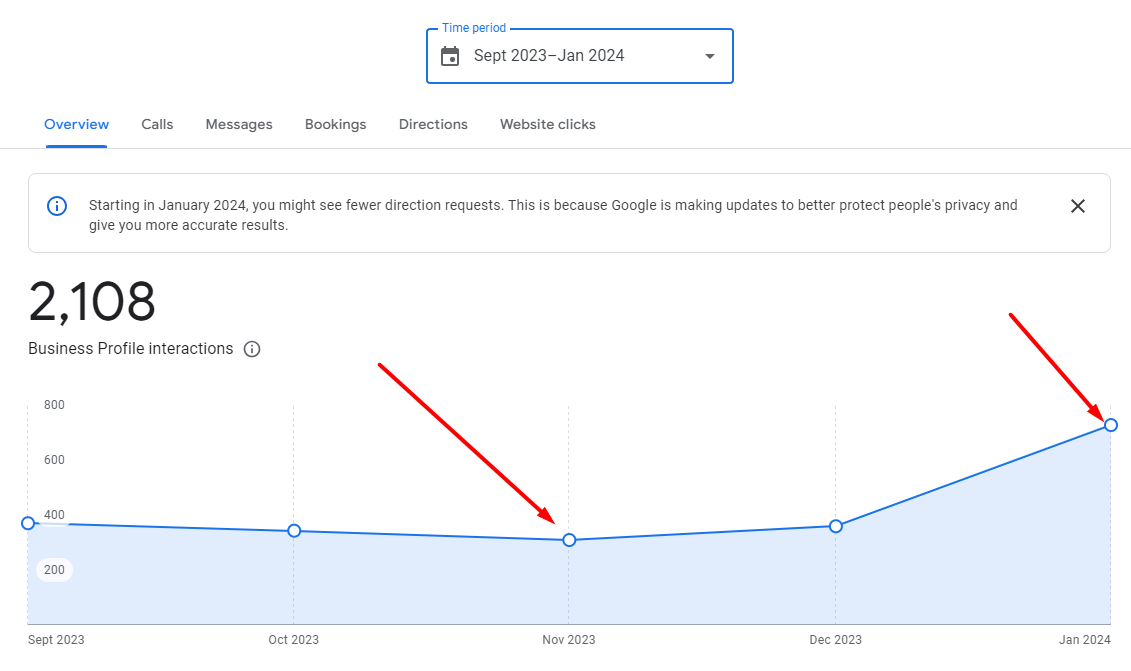Click the Jan 2024 data point

pos(1110,425)
